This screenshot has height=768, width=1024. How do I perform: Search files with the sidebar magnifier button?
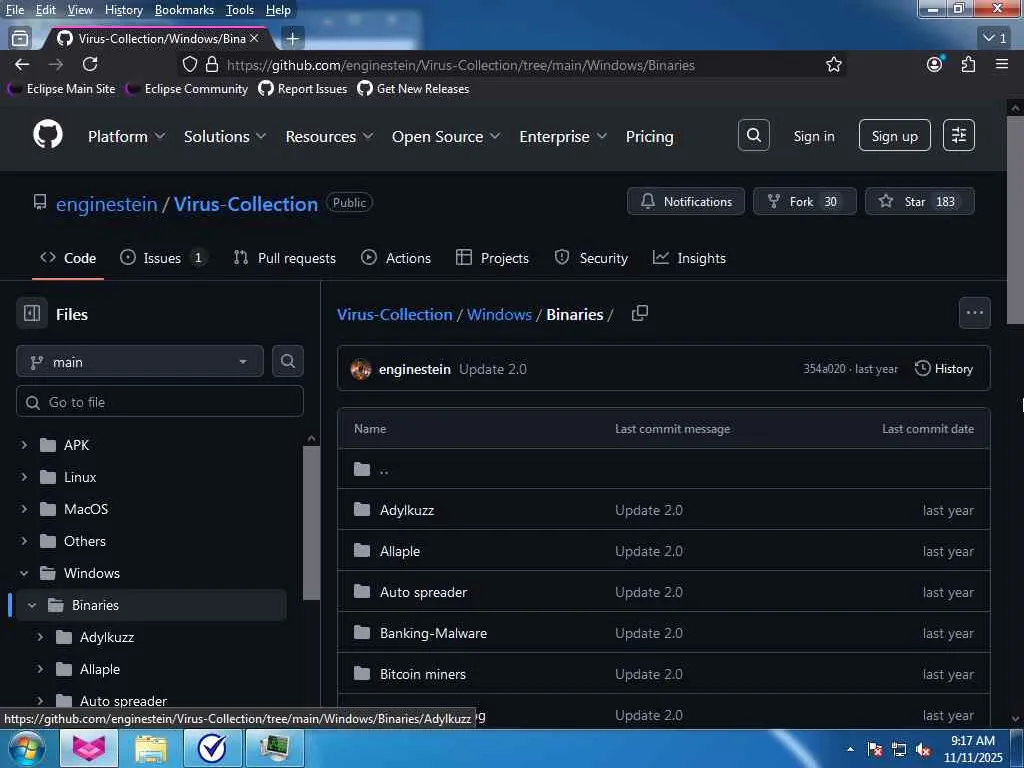click(x=287, y=361)
